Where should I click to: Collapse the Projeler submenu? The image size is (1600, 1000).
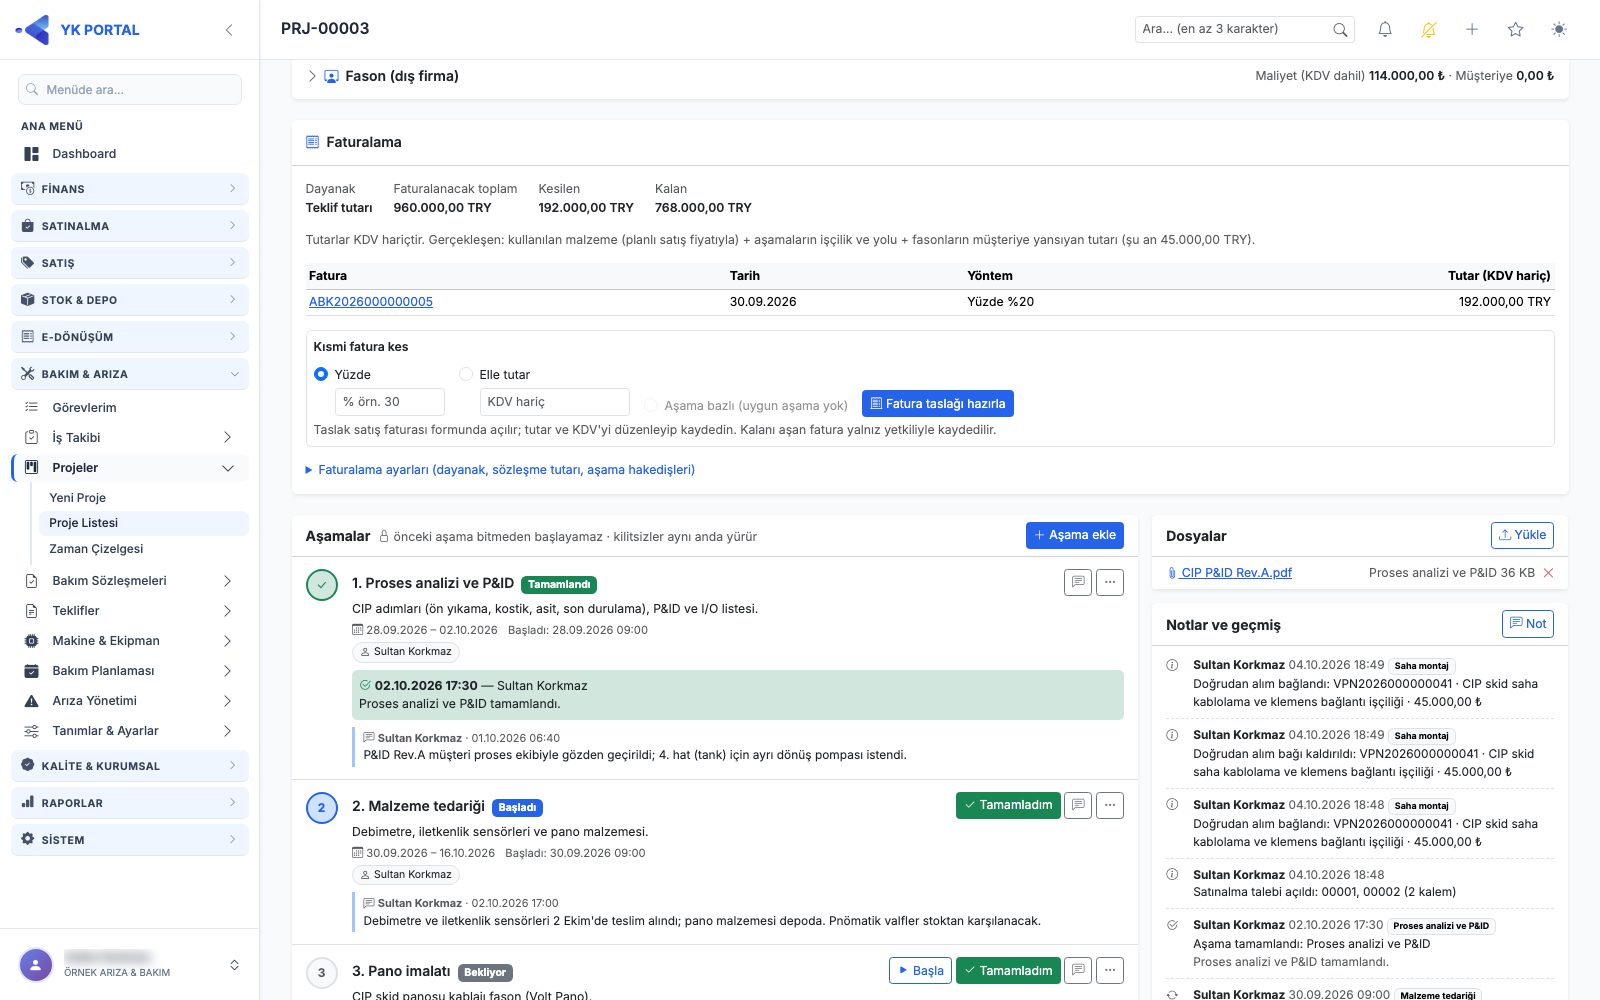point(228,468)
